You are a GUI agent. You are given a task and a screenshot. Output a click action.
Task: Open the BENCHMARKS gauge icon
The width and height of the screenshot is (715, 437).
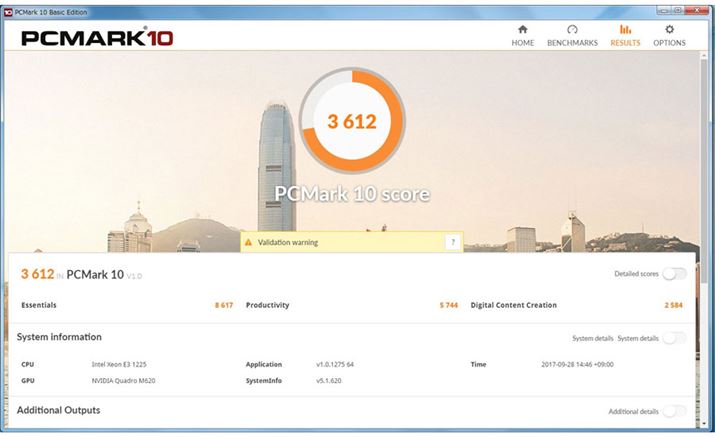pos(572,30)
